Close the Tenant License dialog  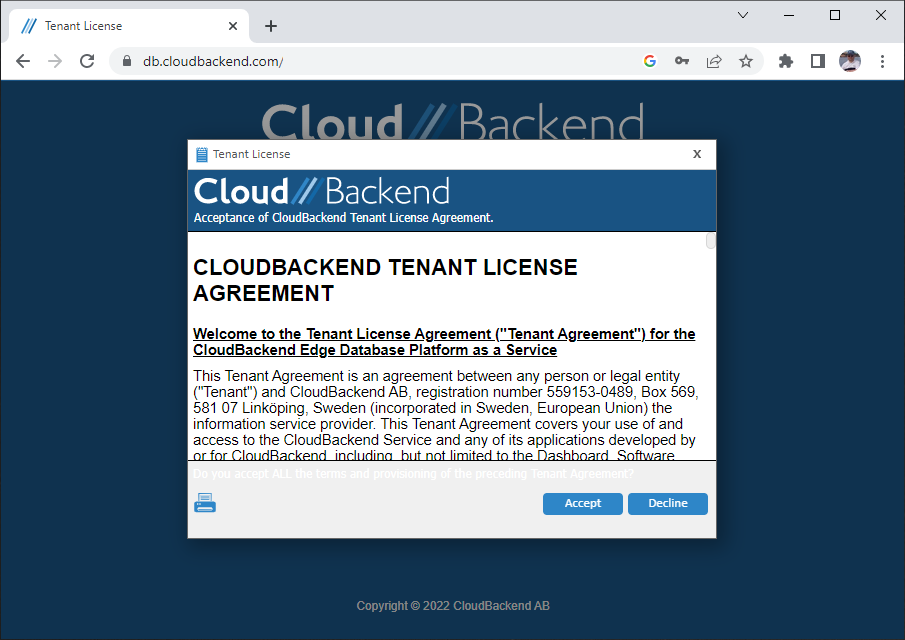coord(697,154)
